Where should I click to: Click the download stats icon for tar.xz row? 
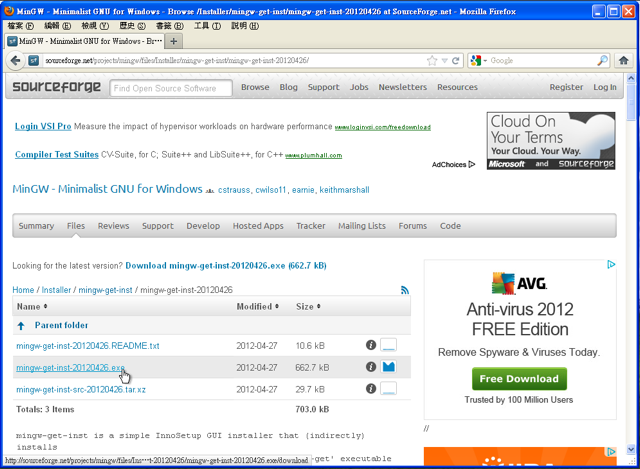(x=388, y=388)
